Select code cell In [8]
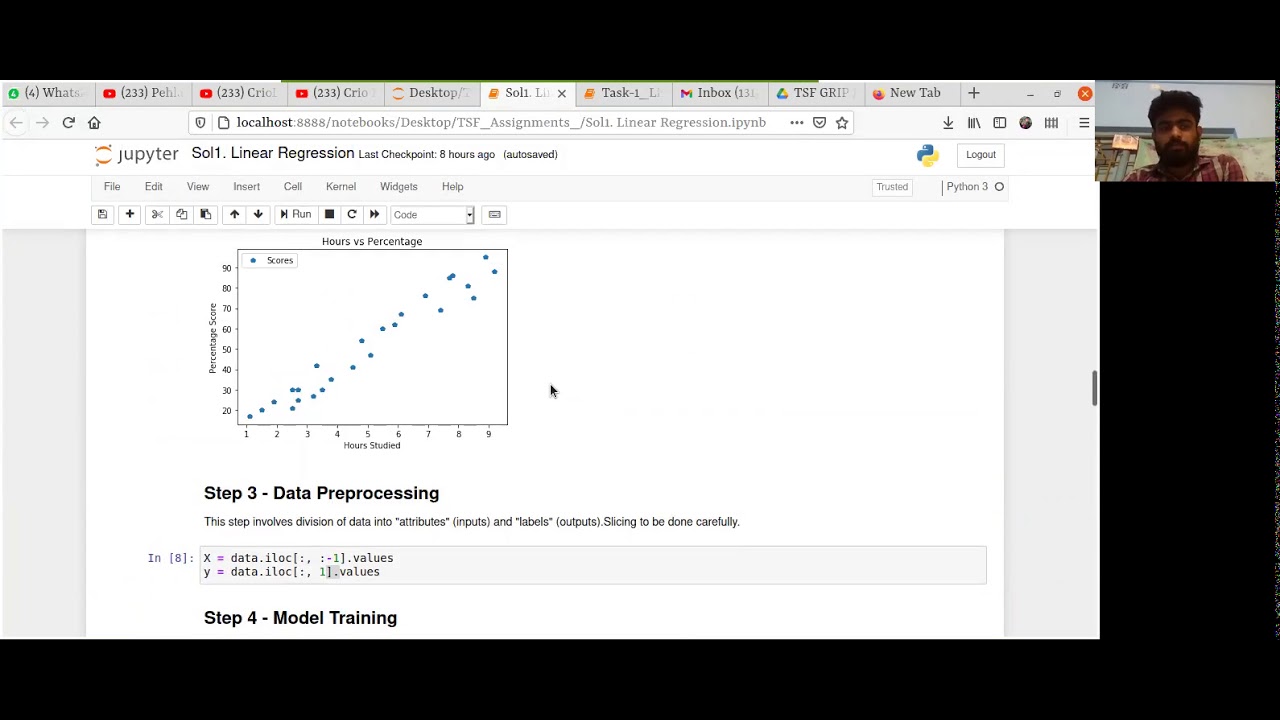The height and width of the screenshot is (720, 1280). pos(594,565)
